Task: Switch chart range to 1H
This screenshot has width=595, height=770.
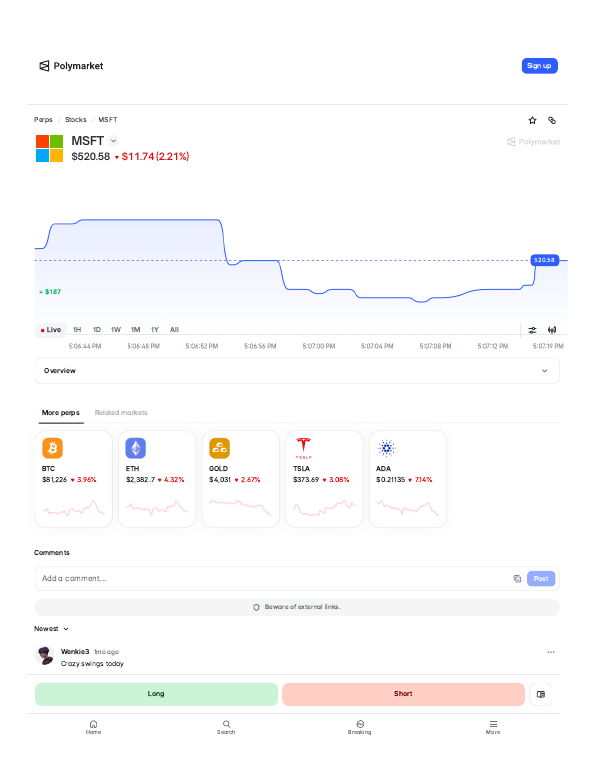Action: 77,330
